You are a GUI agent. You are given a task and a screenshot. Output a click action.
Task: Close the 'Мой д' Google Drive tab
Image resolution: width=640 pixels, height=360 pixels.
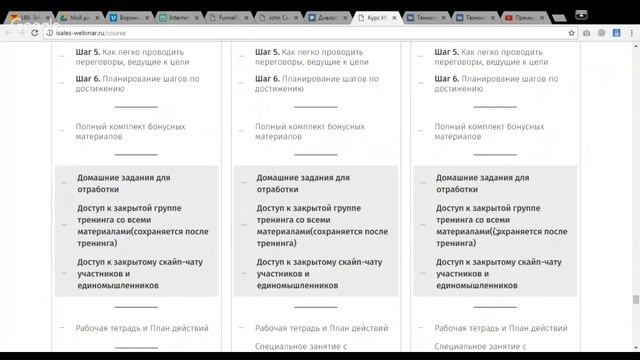pos(97,18)
